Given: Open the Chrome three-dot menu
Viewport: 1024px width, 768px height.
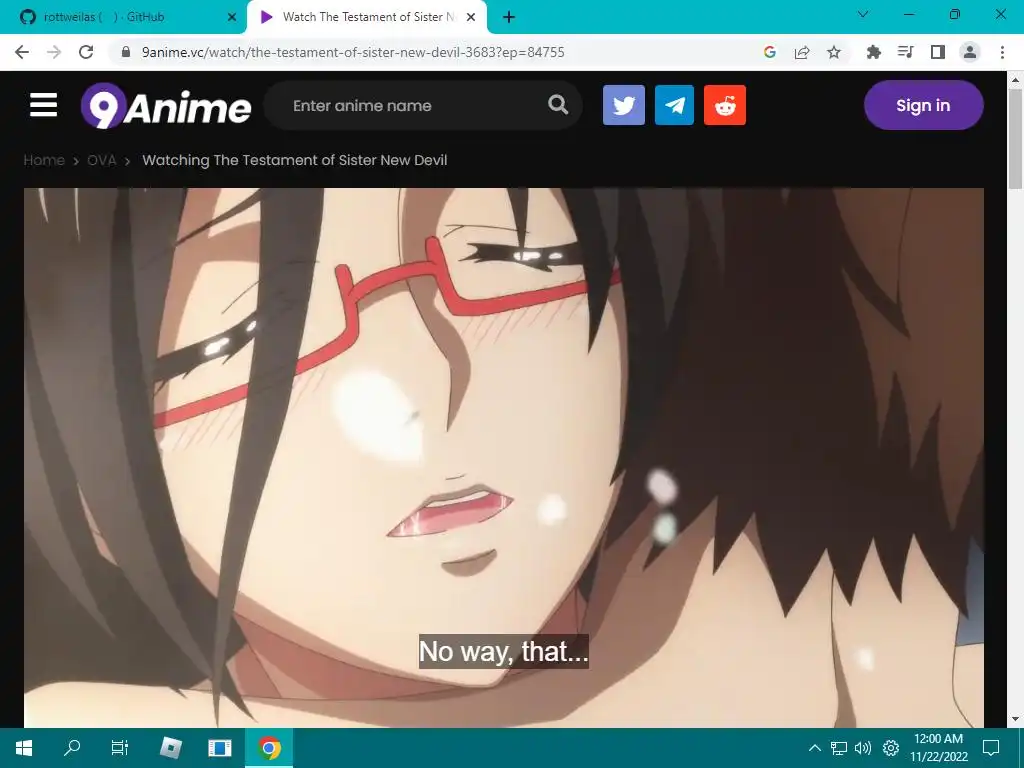Looking at the screenshot, I should point(1002,52).
